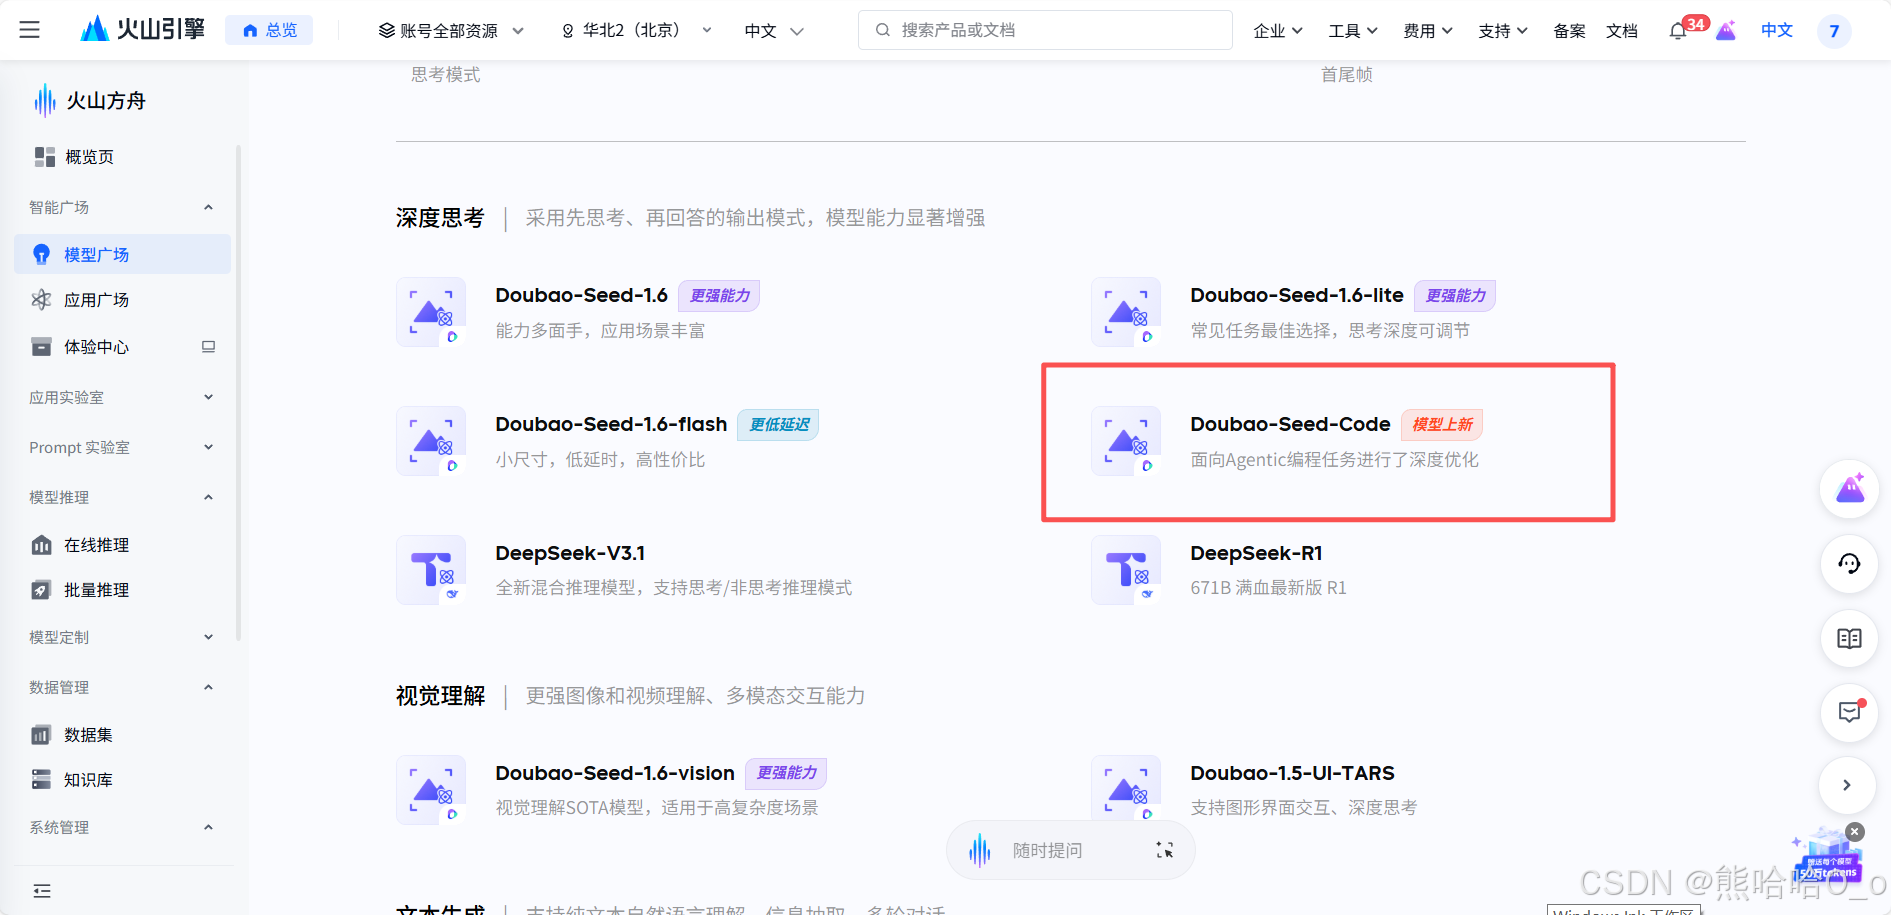Click the 火山引擎 logo
1891x915 pixels.
pyautogui.click(x=142, y=29)
